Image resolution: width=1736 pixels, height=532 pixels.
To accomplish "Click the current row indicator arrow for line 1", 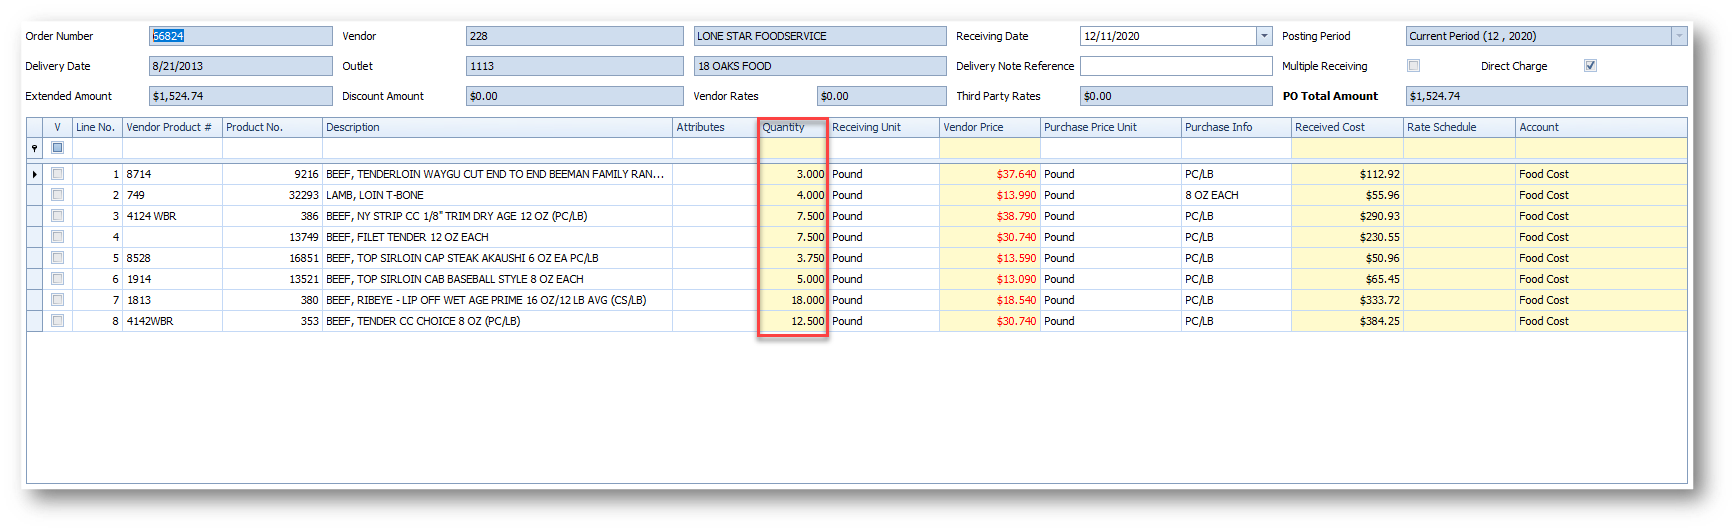I will pos(35,174).
